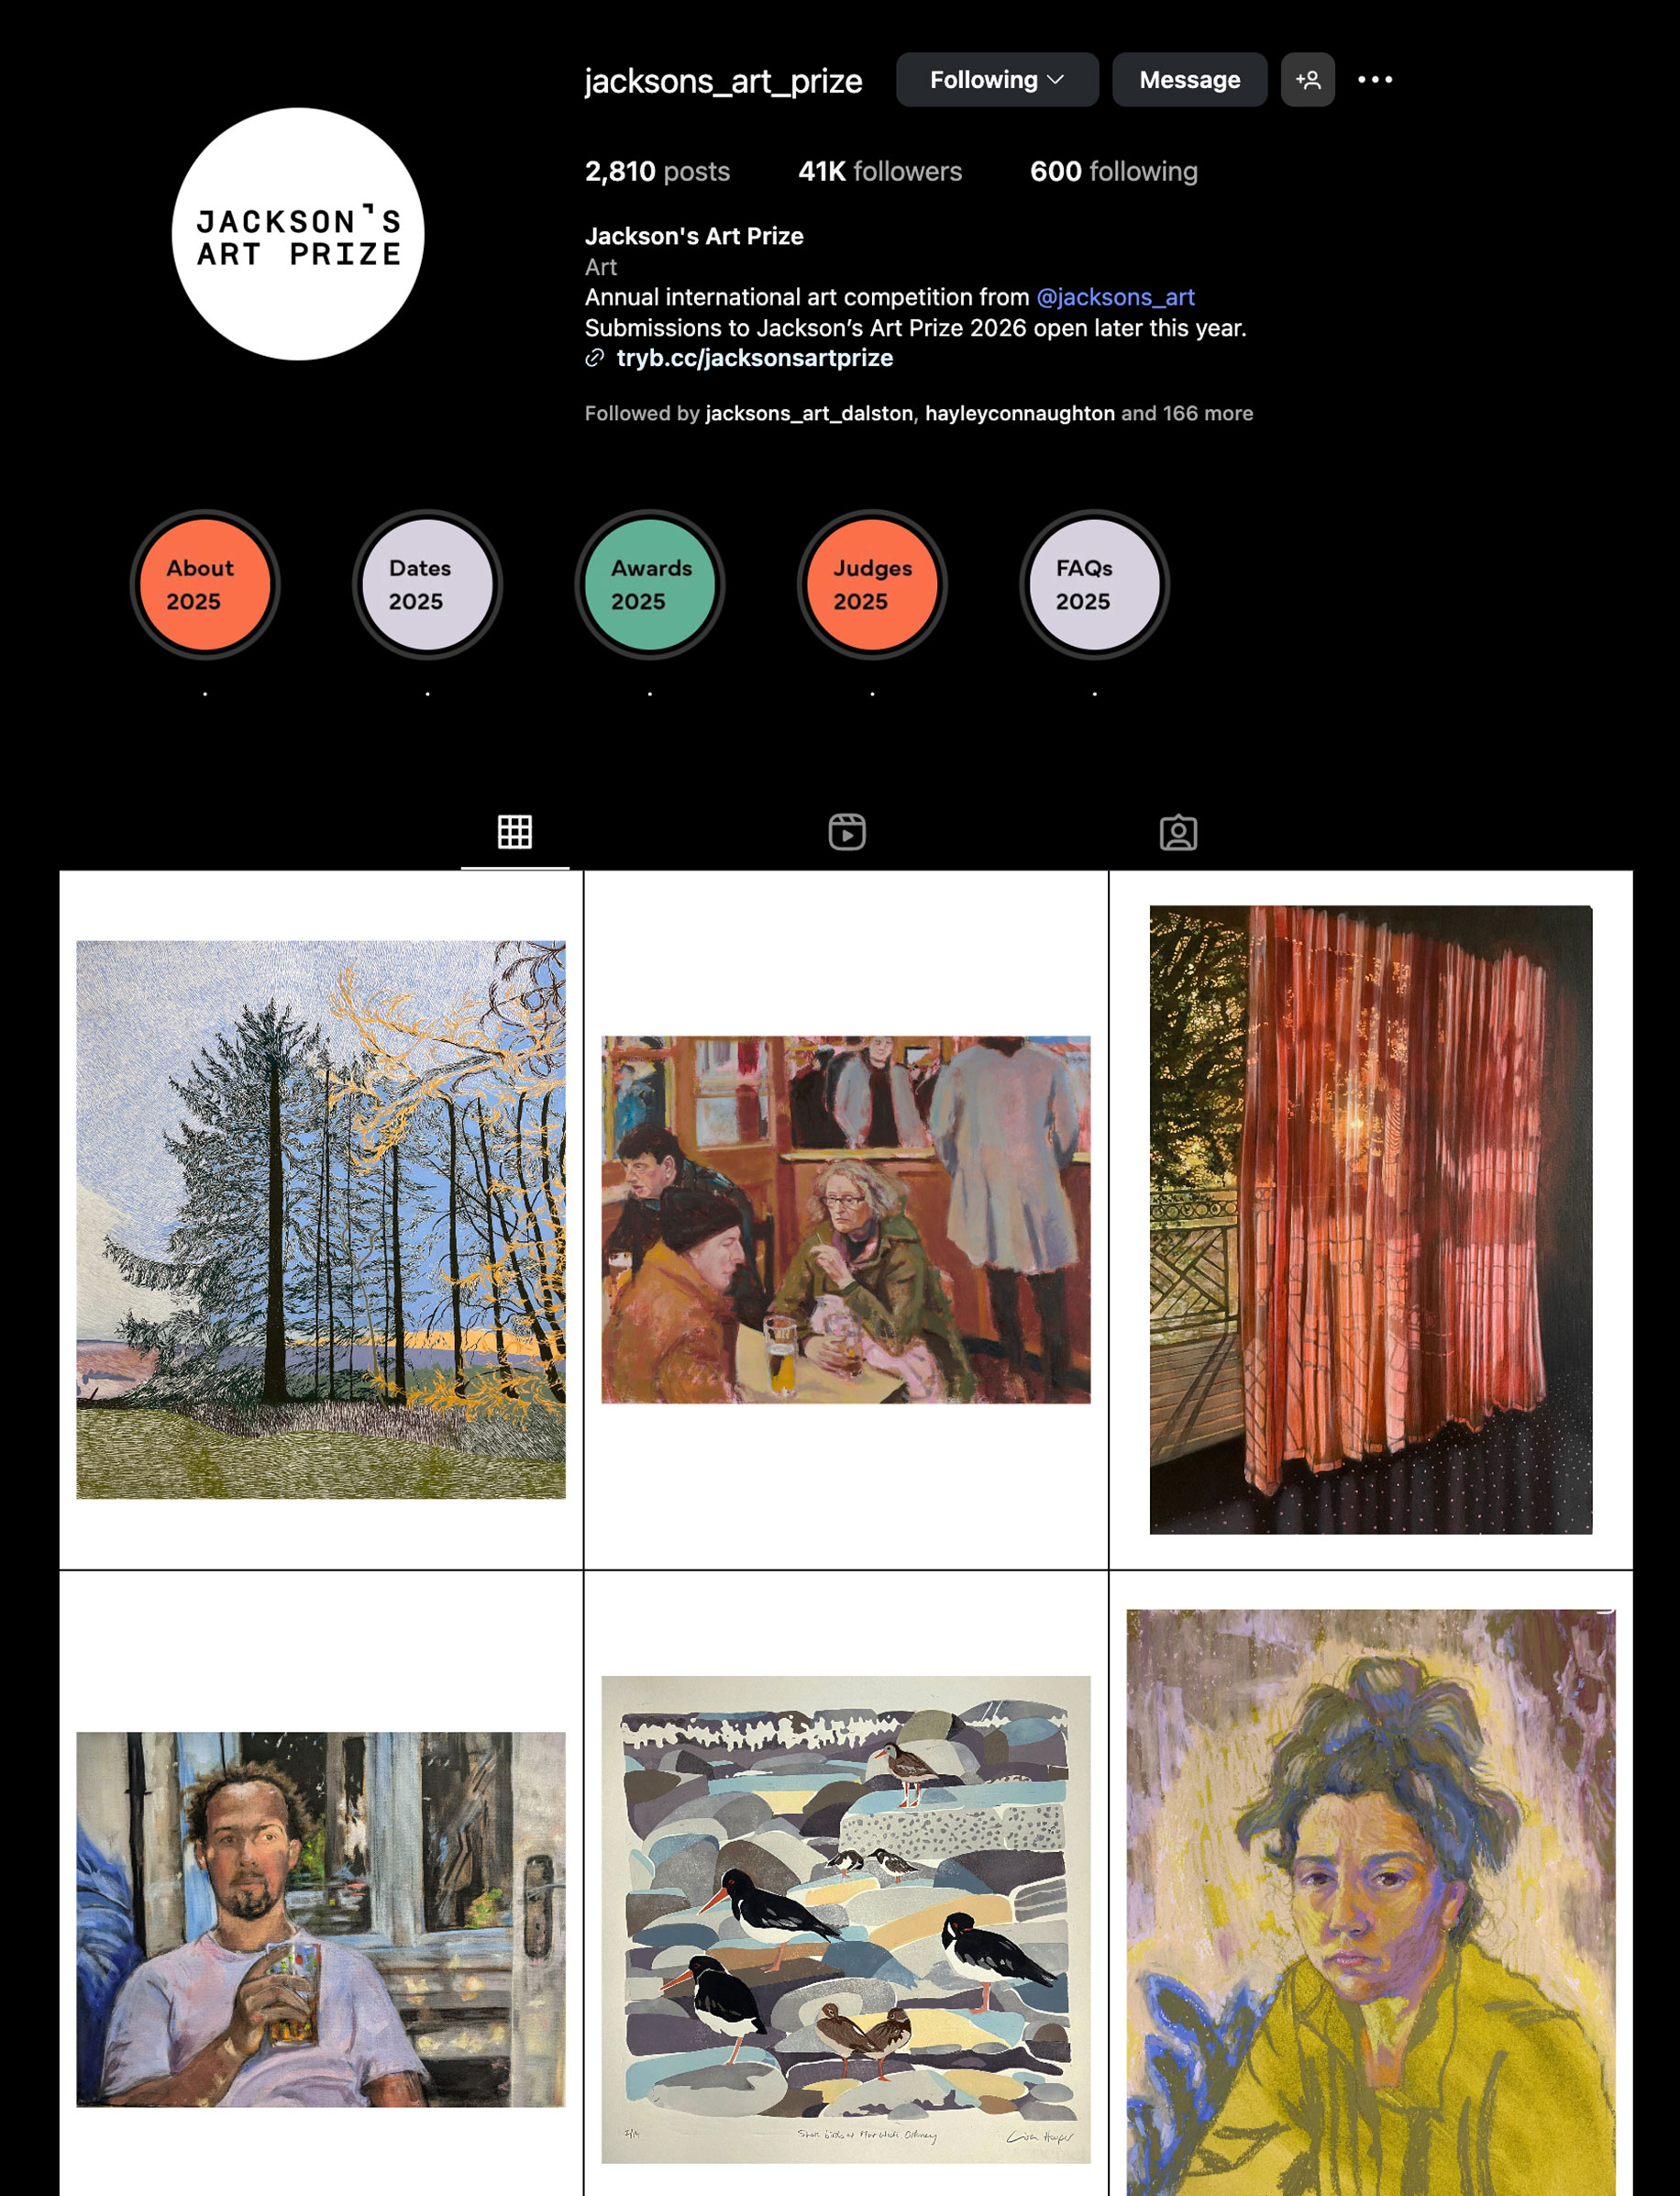This screenshot has height=2196, width=1680.
Task: Open the red curtain painting post
Action: tap(1371, 1220)
